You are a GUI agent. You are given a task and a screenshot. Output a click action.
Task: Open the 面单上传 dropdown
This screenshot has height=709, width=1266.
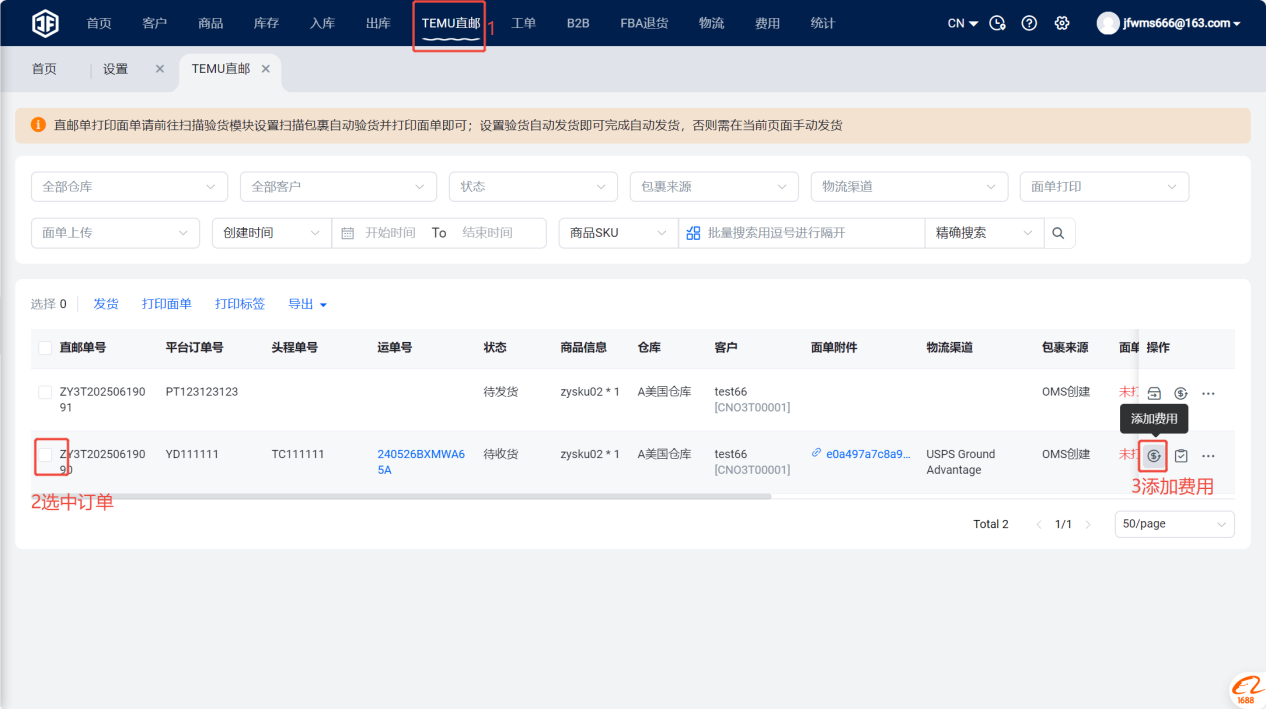(115, 233)
